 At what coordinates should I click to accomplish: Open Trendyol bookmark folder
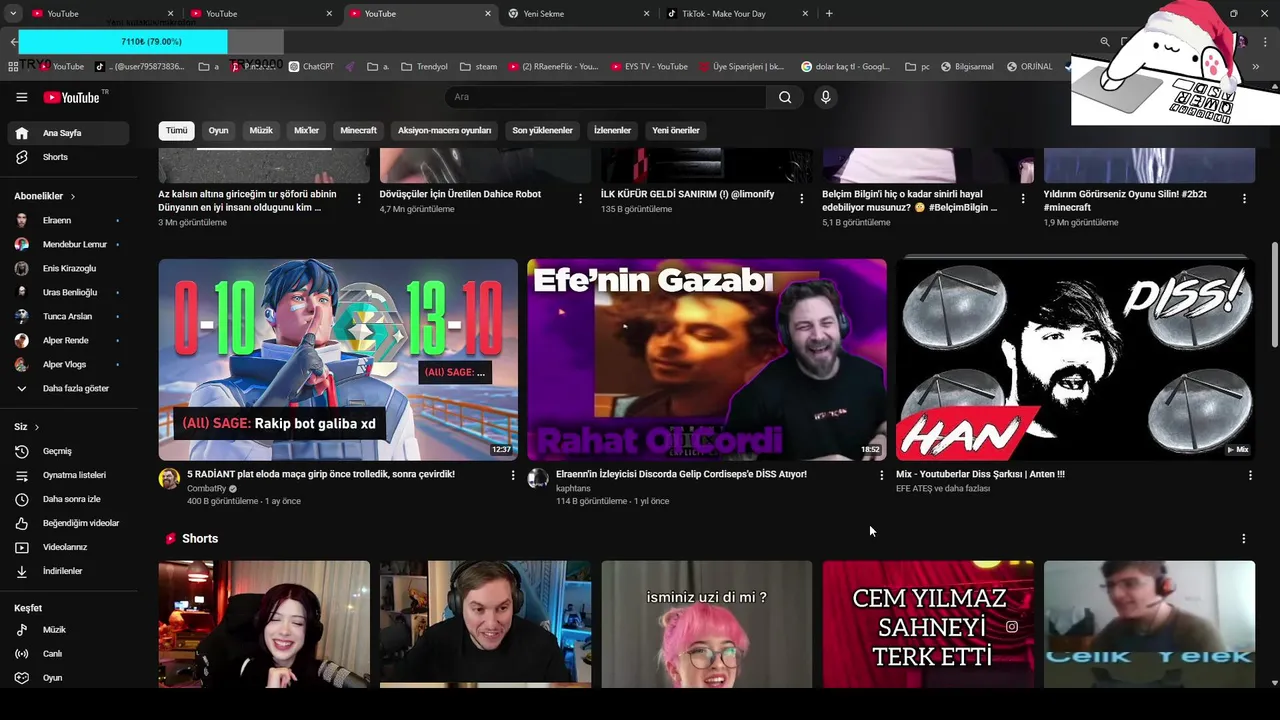coord(424,67)
